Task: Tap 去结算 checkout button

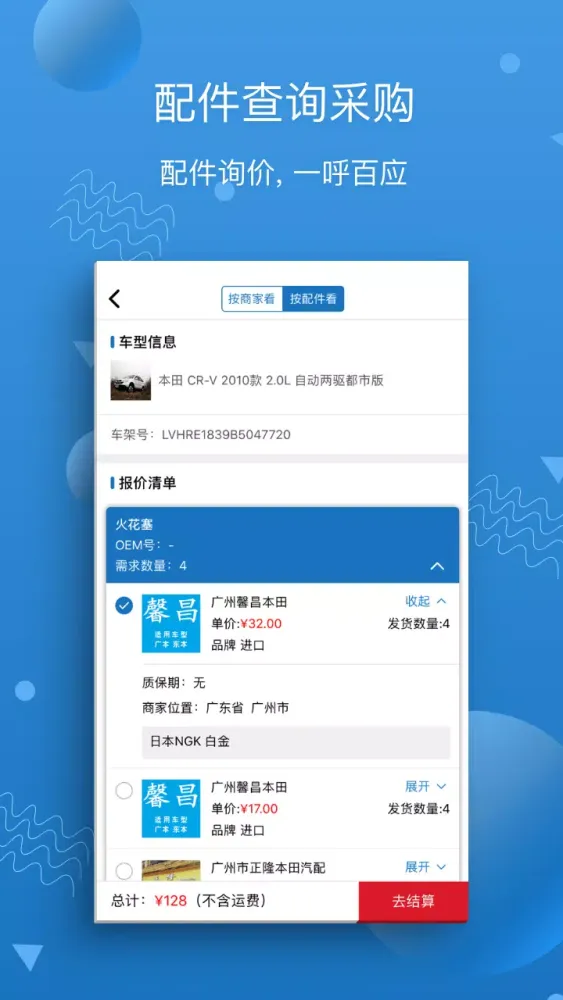Action: point(413,901)
